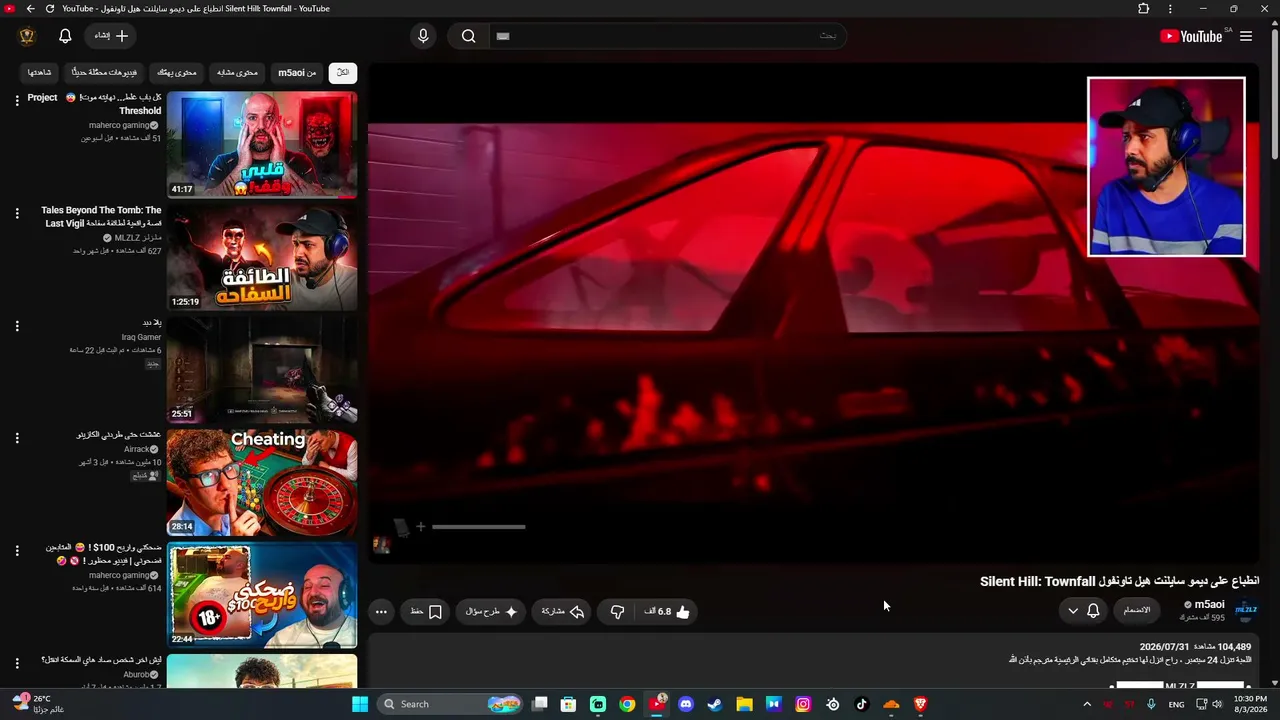Open YouTube notifications bell in the header

tap(65, 36)
